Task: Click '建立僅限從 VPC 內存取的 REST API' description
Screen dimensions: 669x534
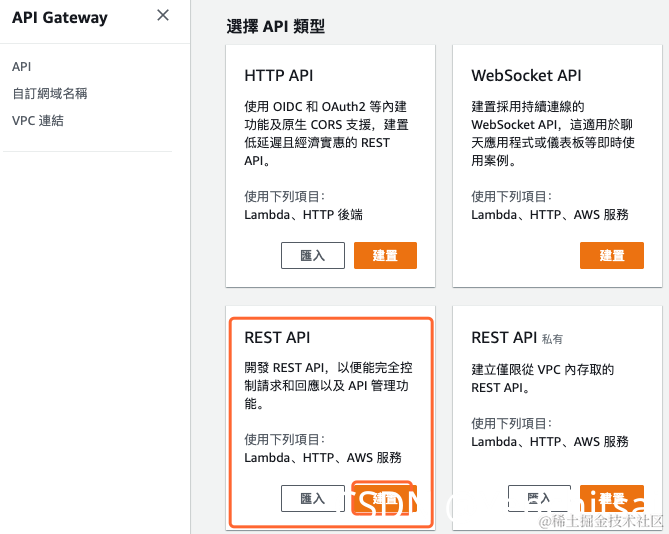Action: click(542, 378)
